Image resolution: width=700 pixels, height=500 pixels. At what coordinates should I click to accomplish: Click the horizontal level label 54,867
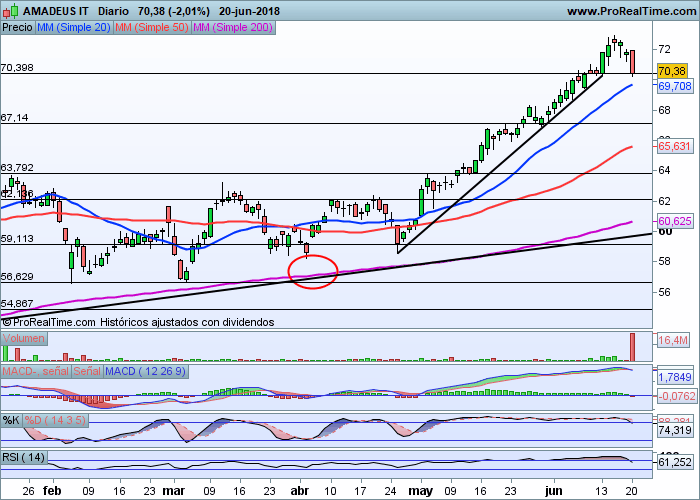pos(17,304)
